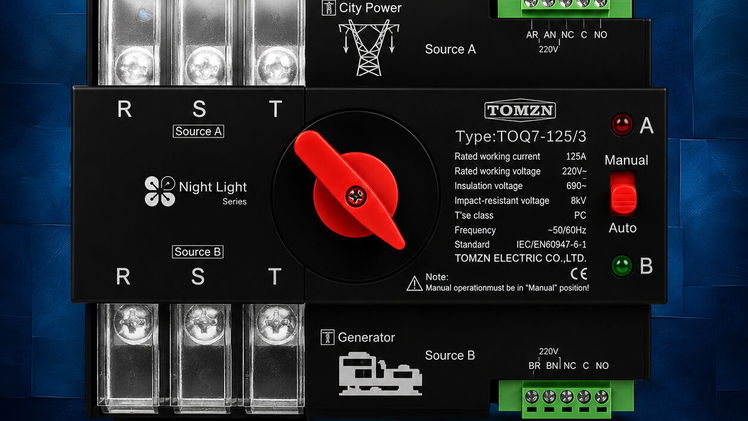Click the Source A S-phase terminal screw

pyautogui.click(x=205, y=65)
